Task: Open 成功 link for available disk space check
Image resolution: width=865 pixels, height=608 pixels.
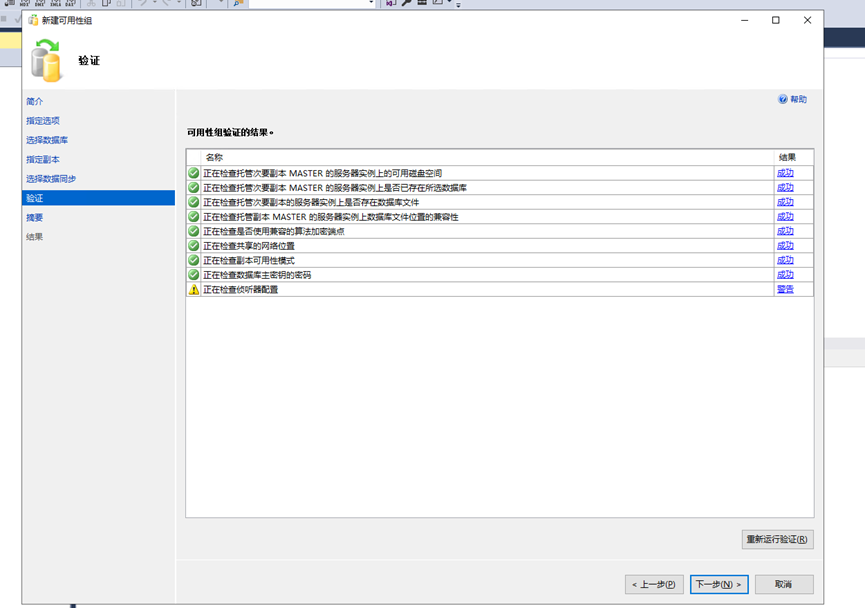Action: (785, 173)
